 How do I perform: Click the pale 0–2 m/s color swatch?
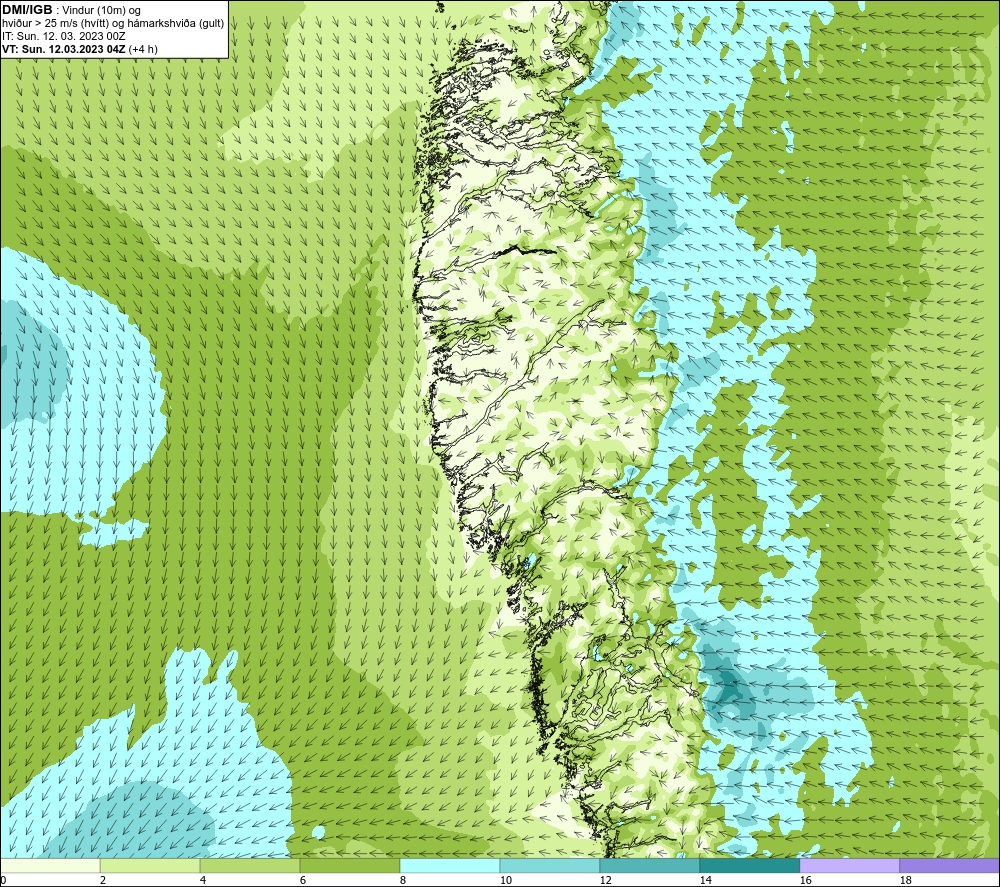(x=50, y=865)
